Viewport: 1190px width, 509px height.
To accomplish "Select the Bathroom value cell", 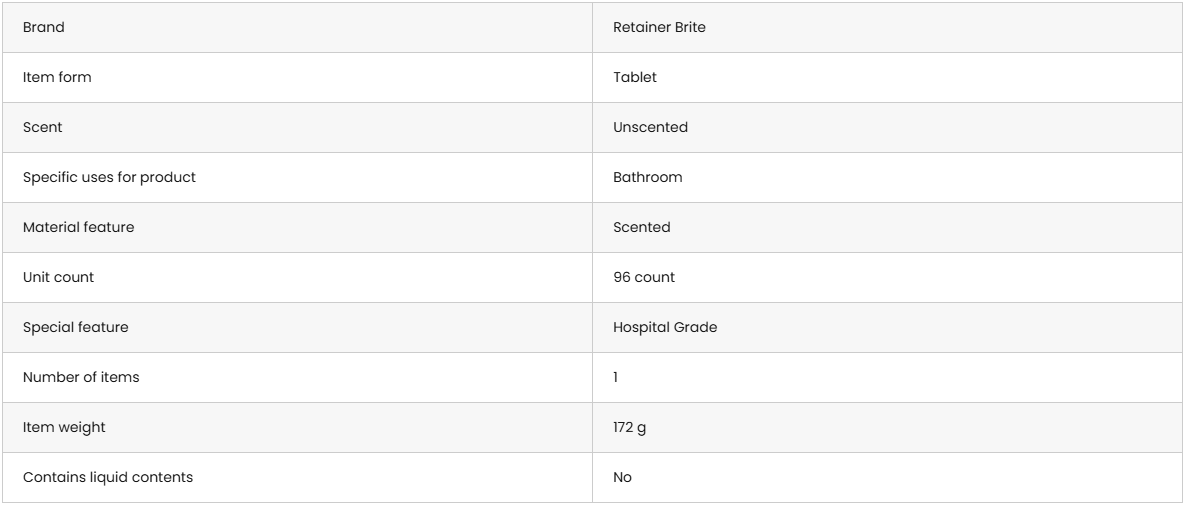I will pos(647,178).
